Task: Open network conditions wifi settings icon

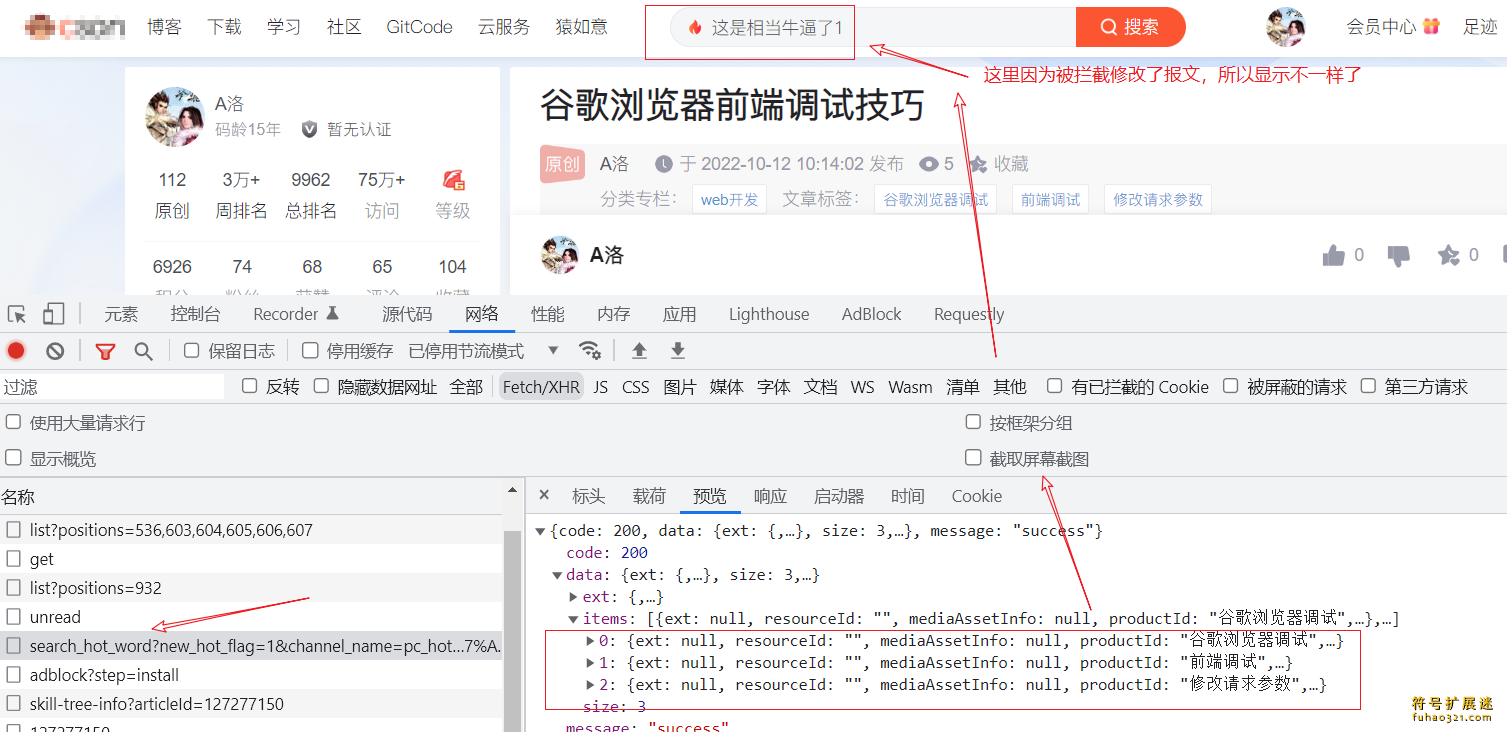Action: click(590, 351)
